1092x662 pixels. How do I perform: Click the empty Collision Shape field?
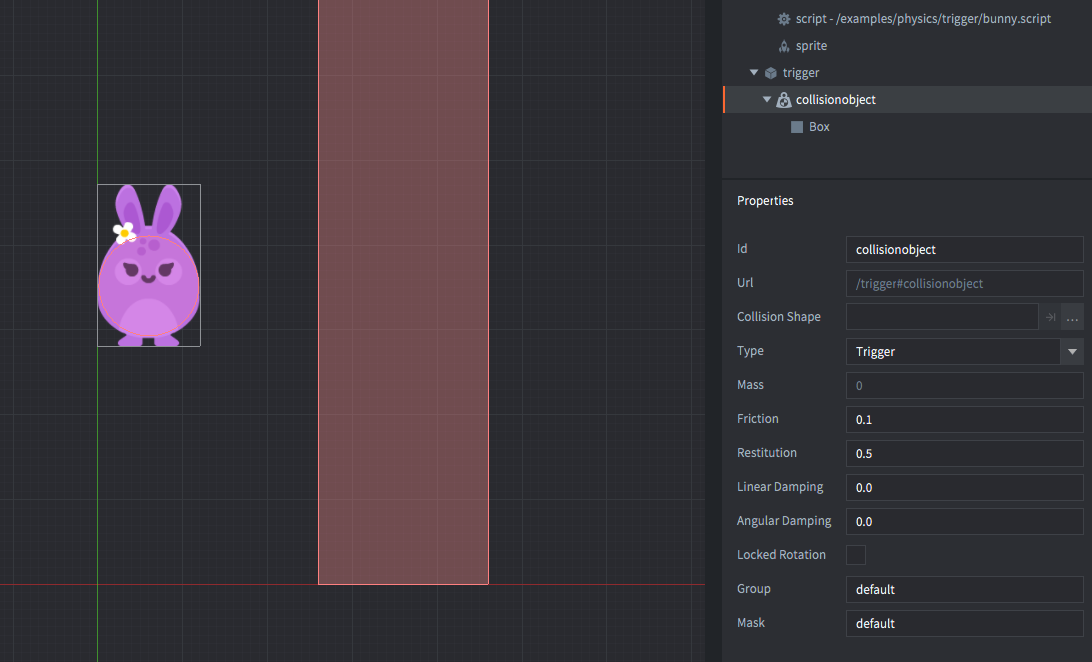pos(942,317)
